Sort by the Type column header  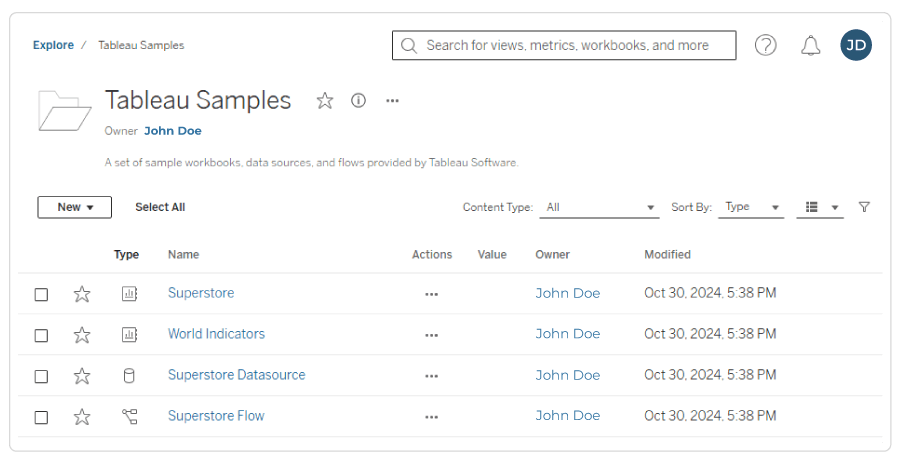[126, 254]
